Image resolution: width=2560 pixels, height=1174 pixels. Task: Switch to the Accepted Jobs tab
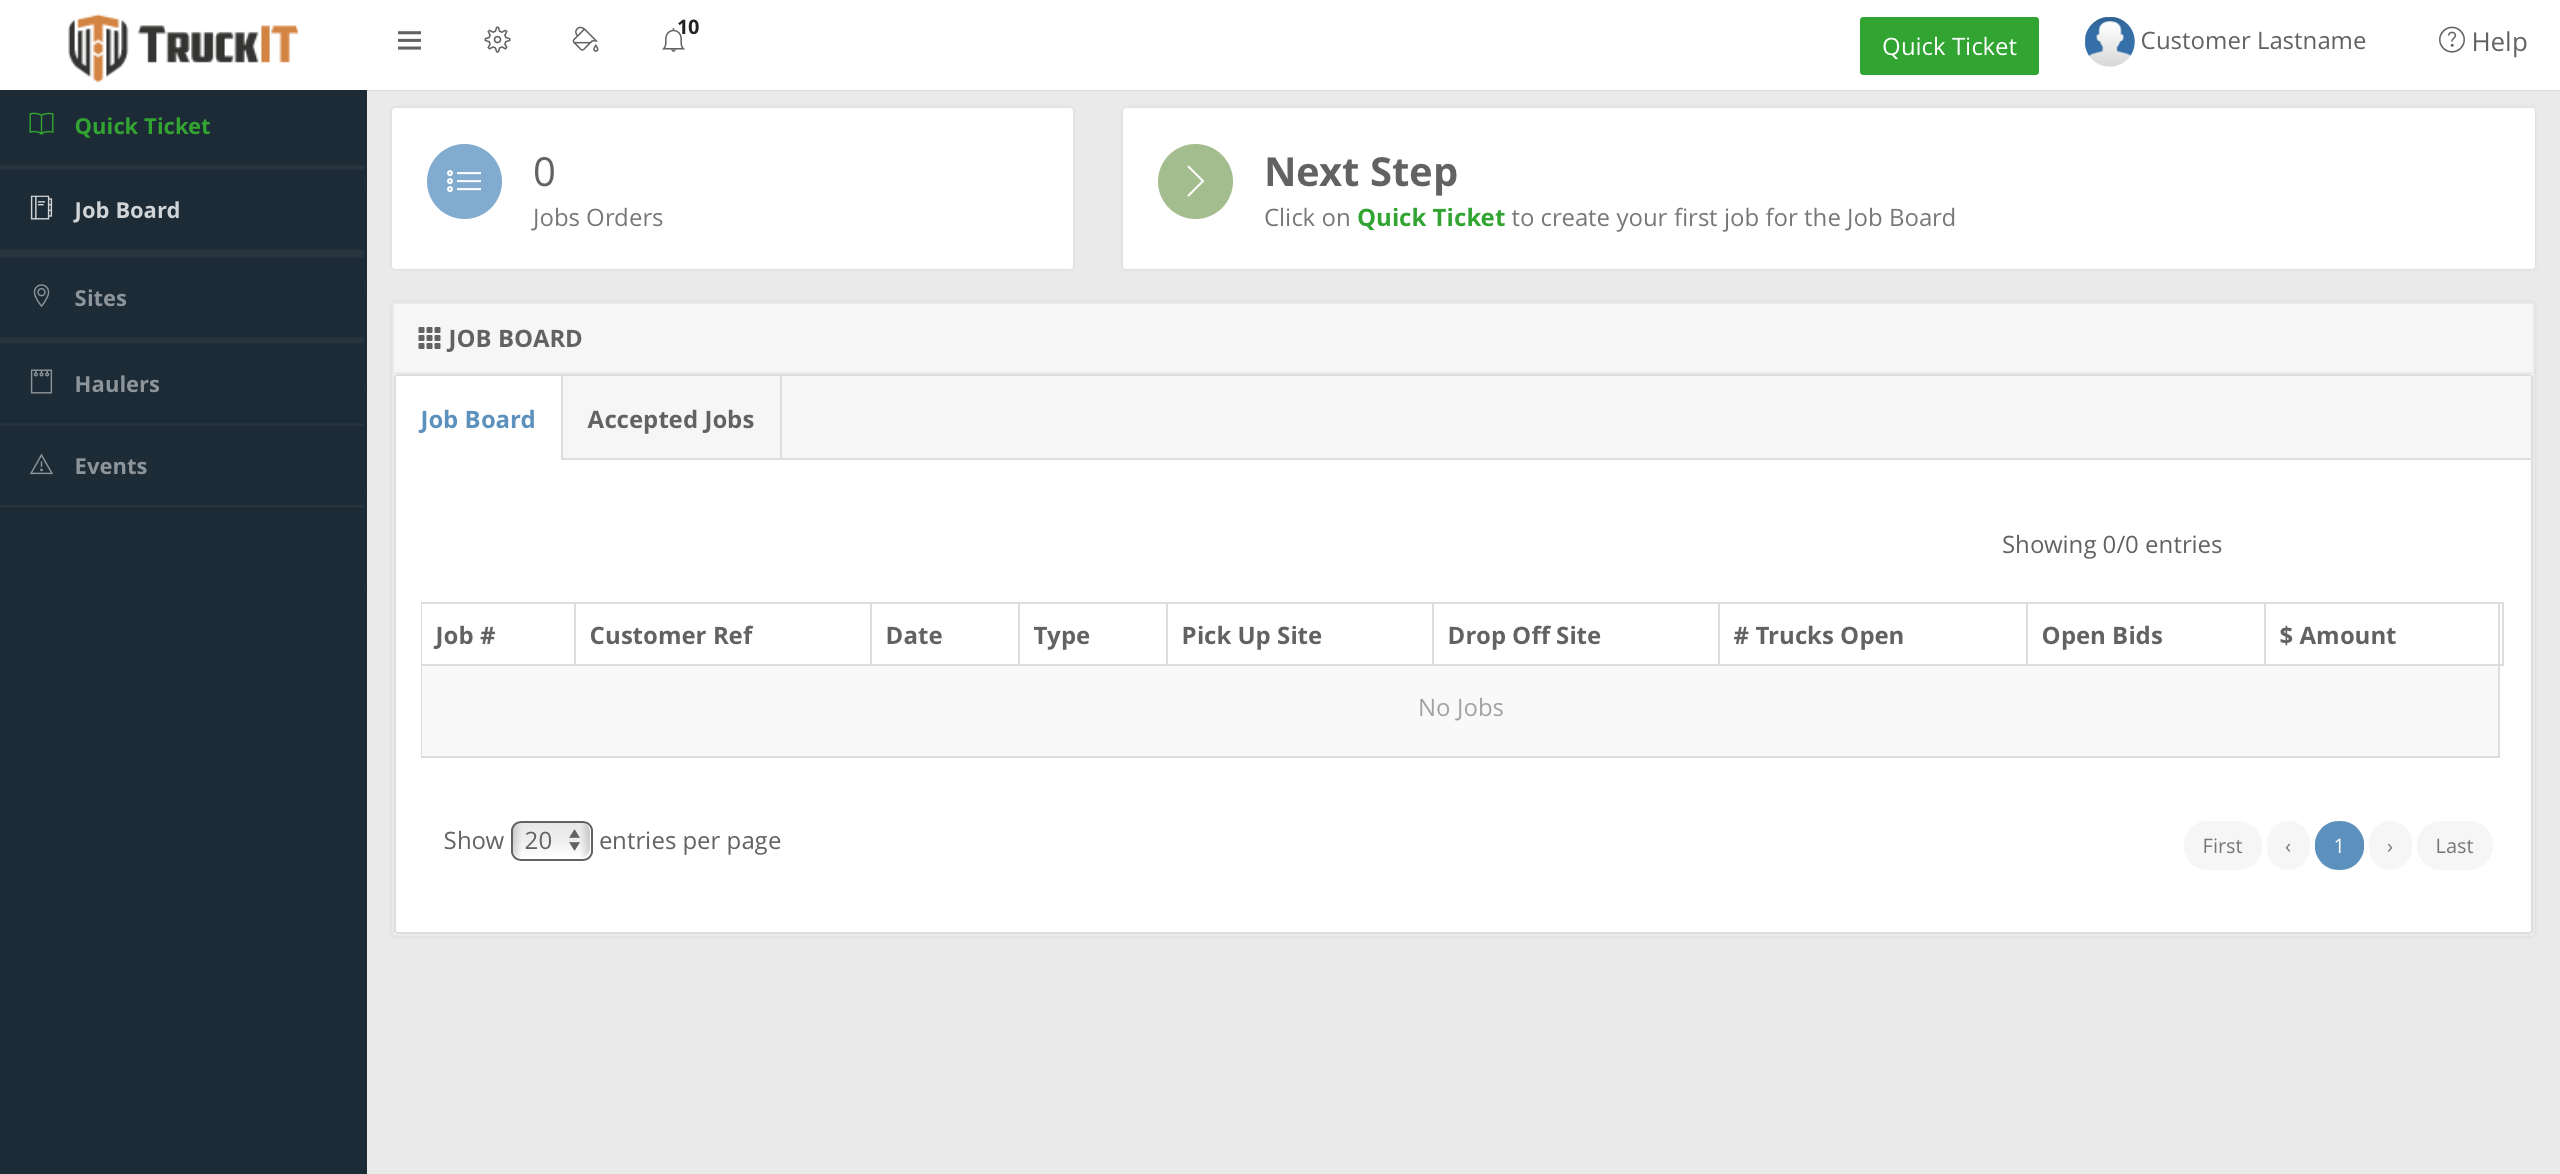(x=670, y=419)
